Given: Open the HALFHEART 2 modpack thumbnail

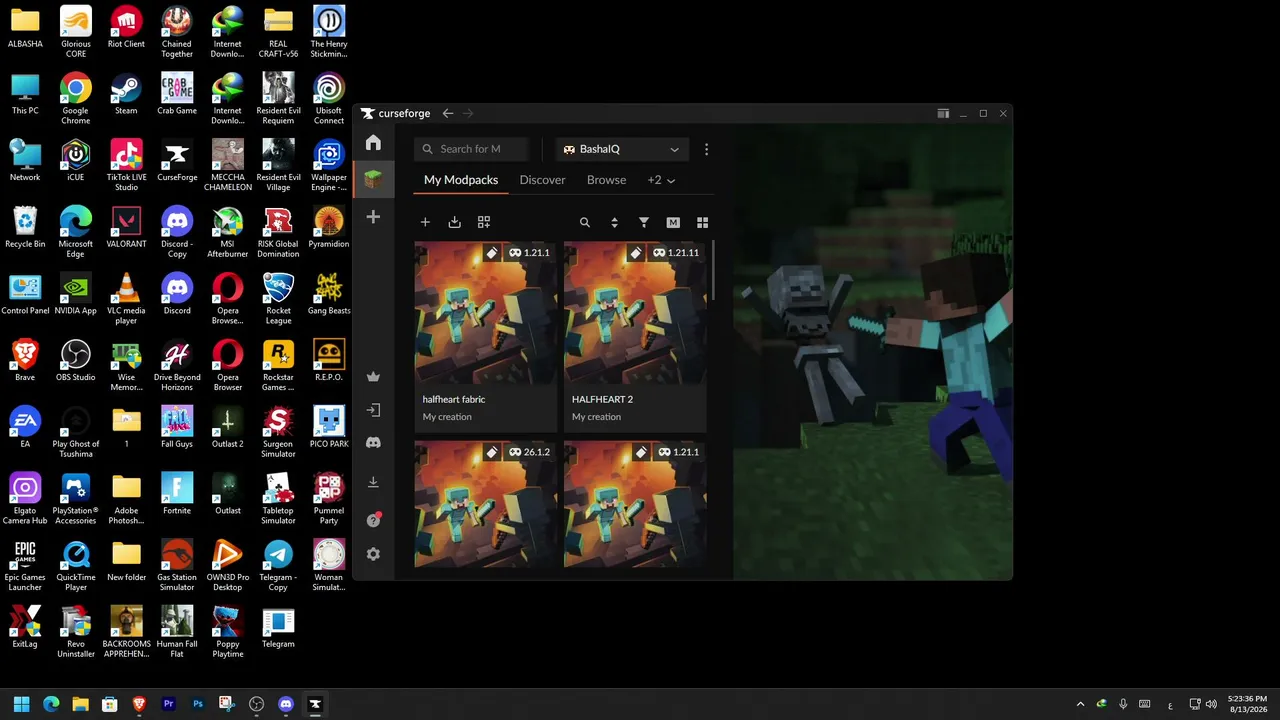Looking at the screenshot, I should (x=635, y=312).
